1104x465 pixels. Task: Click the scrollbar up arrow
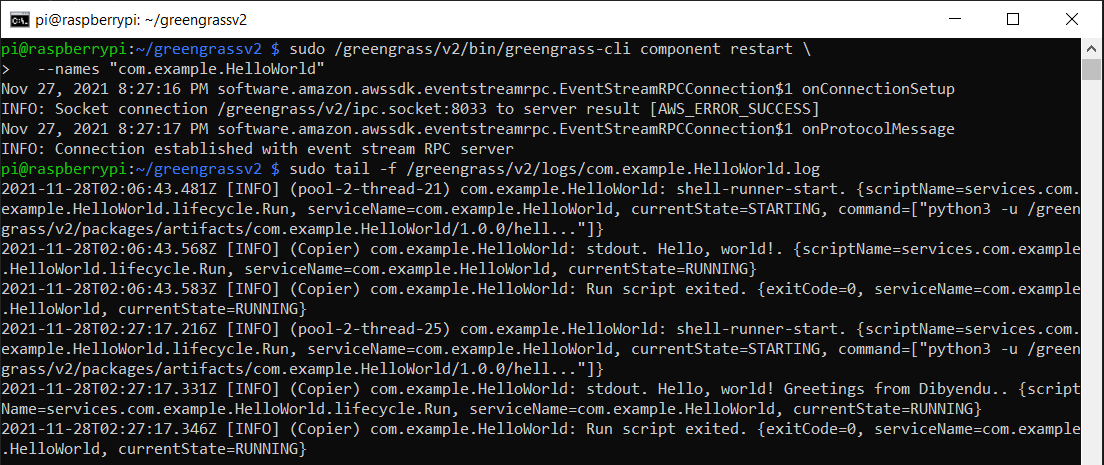point(1091,49)
